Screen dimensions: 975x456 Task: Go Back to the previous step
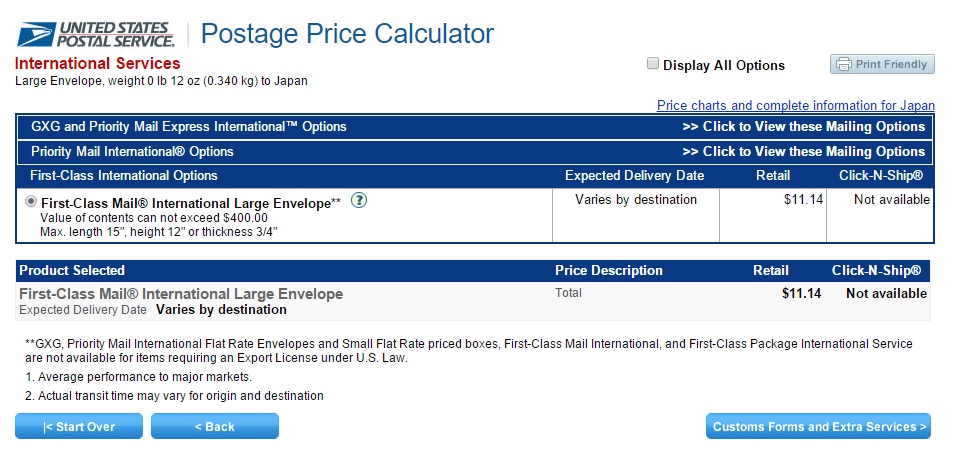(x=215, y=426)
